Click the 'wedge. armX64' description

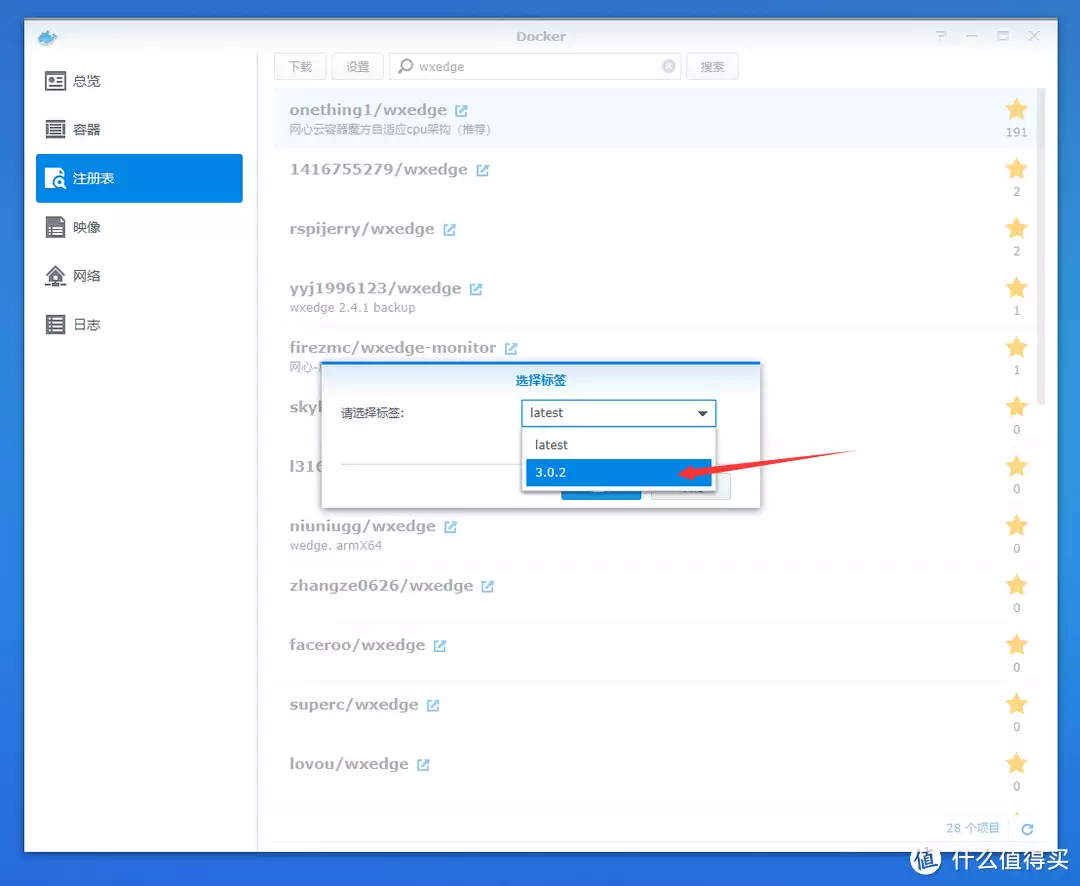click(335, 546)
